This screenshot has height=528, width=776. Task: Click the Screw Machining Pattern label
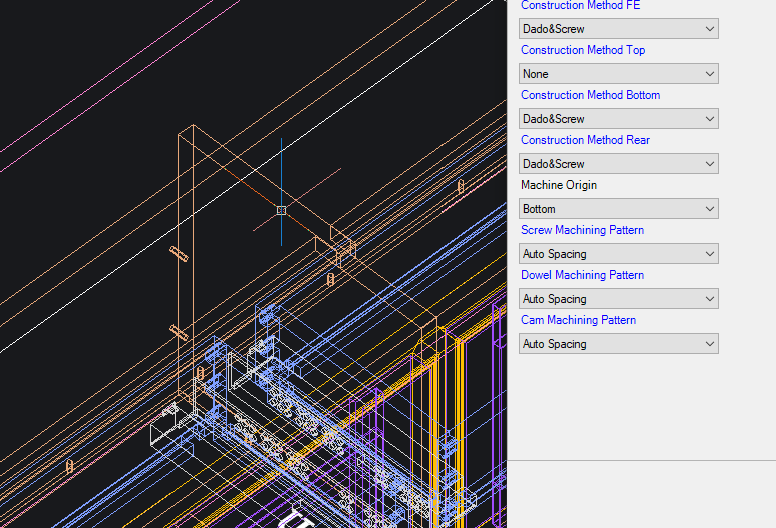582,230
